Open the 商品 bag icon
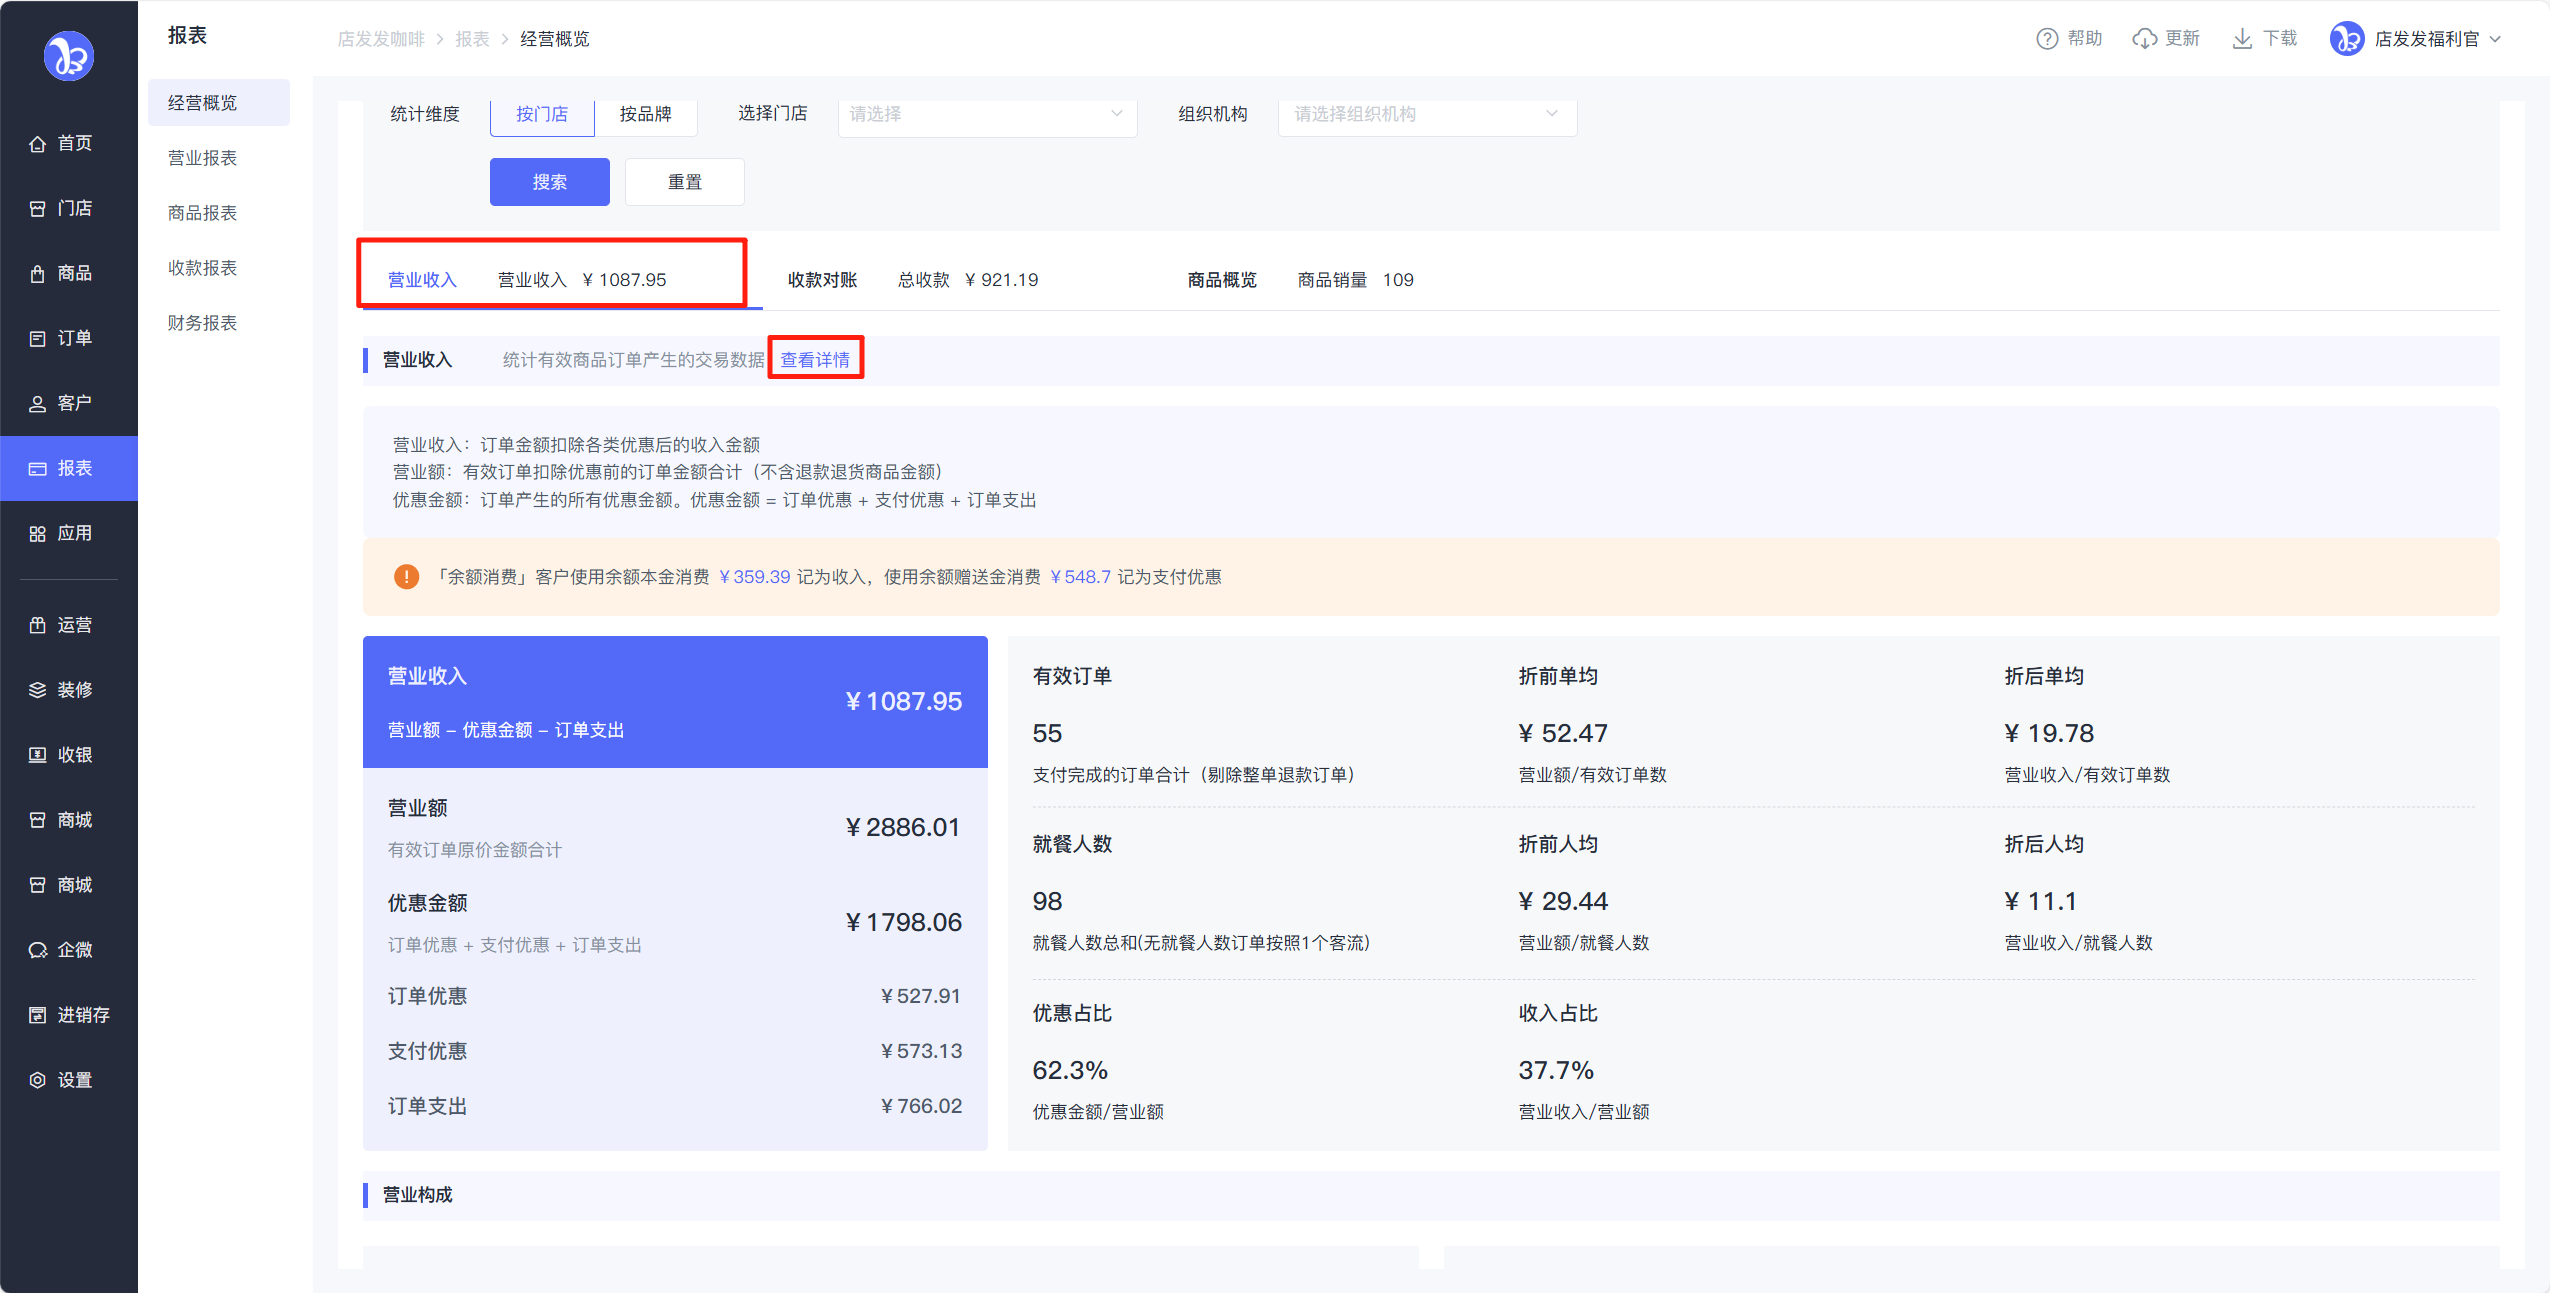 38,274
